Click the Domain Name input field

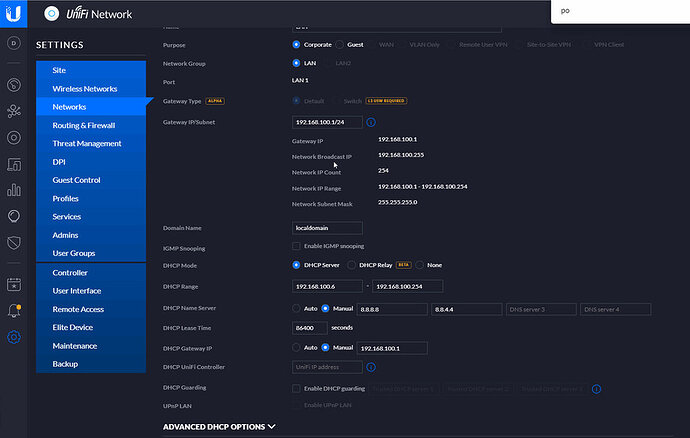tap(327, 228)
